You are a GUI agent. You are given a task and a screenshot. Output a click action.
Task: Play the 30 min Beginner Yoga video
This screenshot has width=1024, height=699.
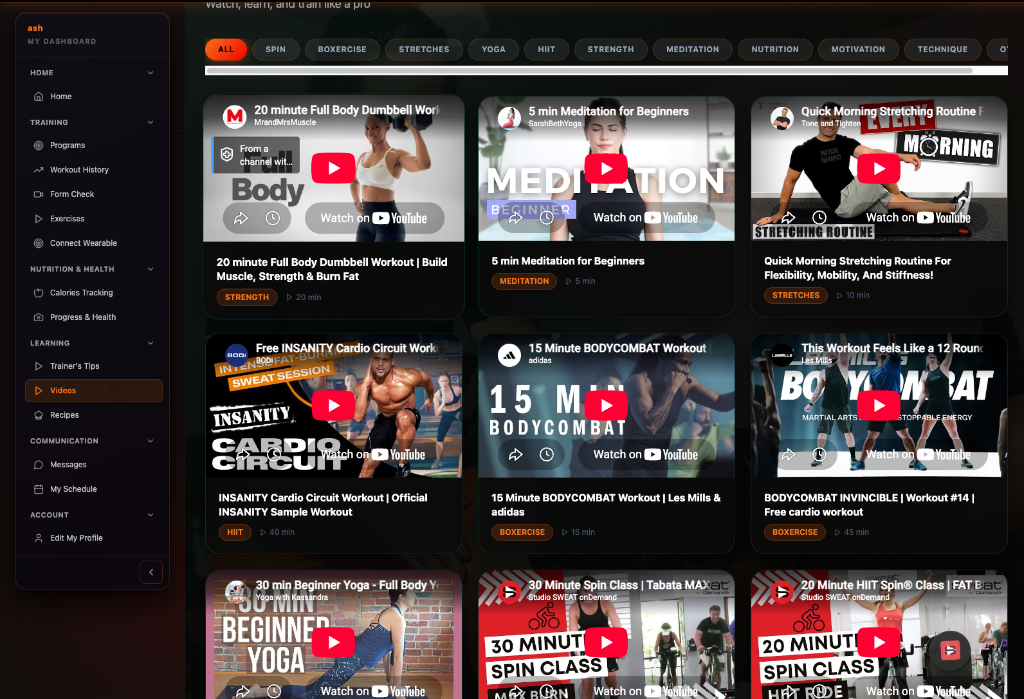333,642
